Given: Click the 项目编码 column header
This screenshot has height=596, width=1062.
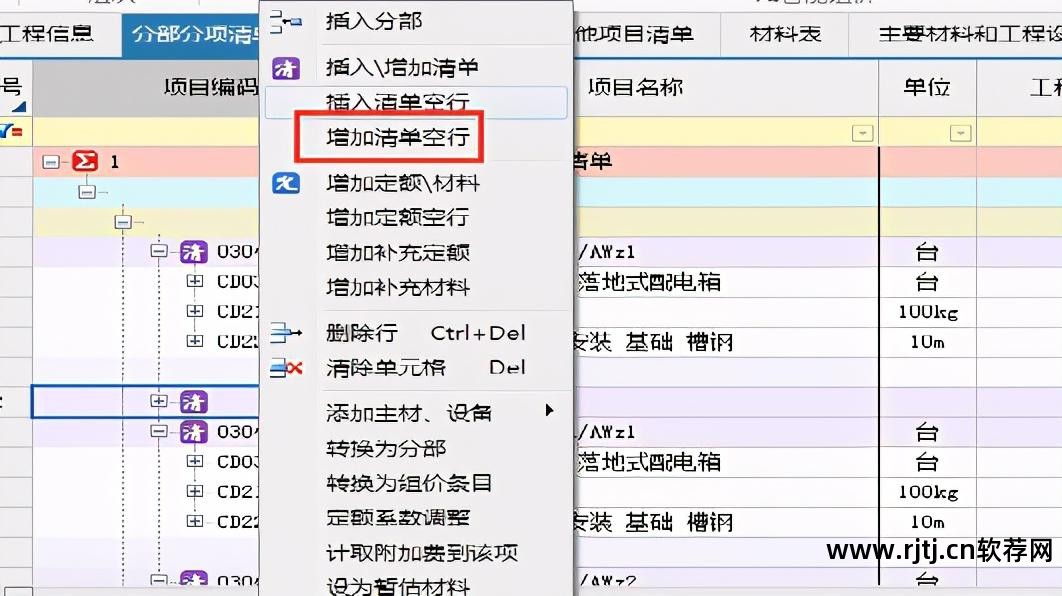Looking at the screenshot, I should point(146,87).
